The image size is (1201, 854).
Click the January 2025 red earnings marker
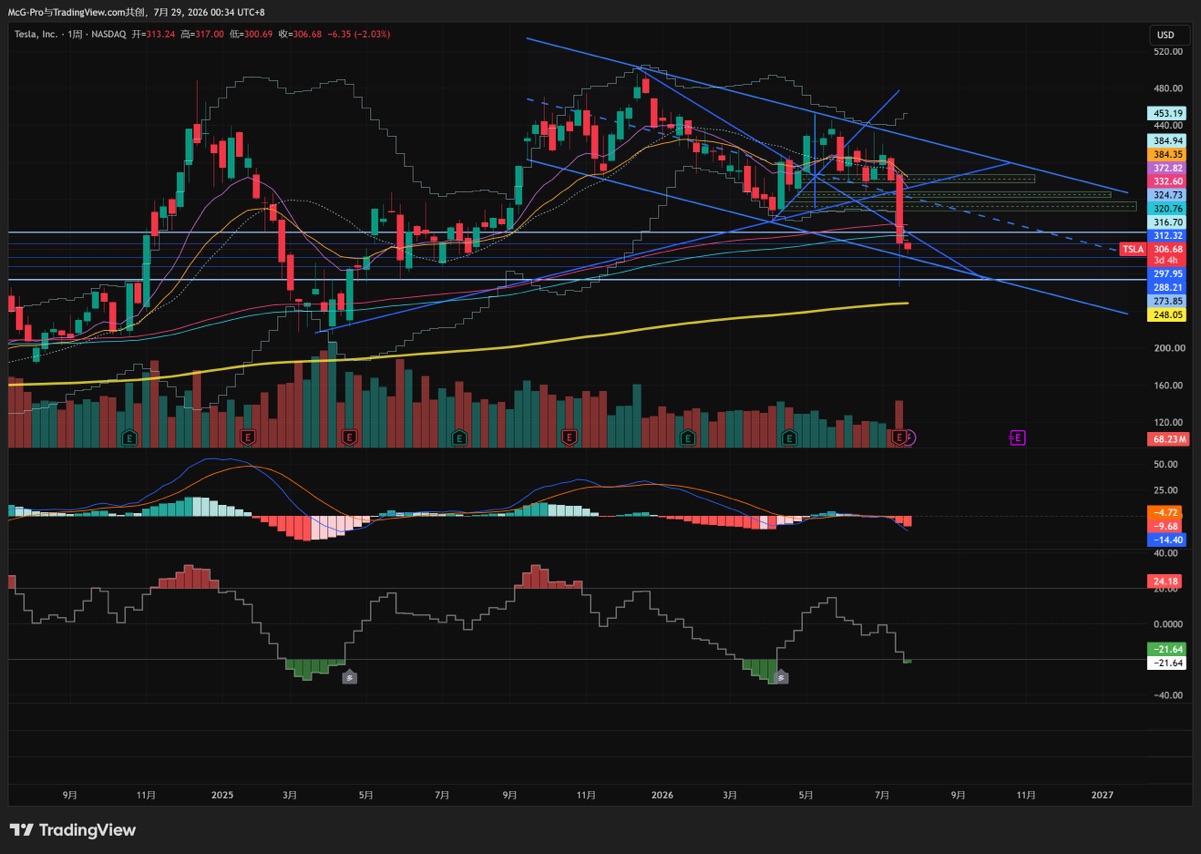pos(248,437)
